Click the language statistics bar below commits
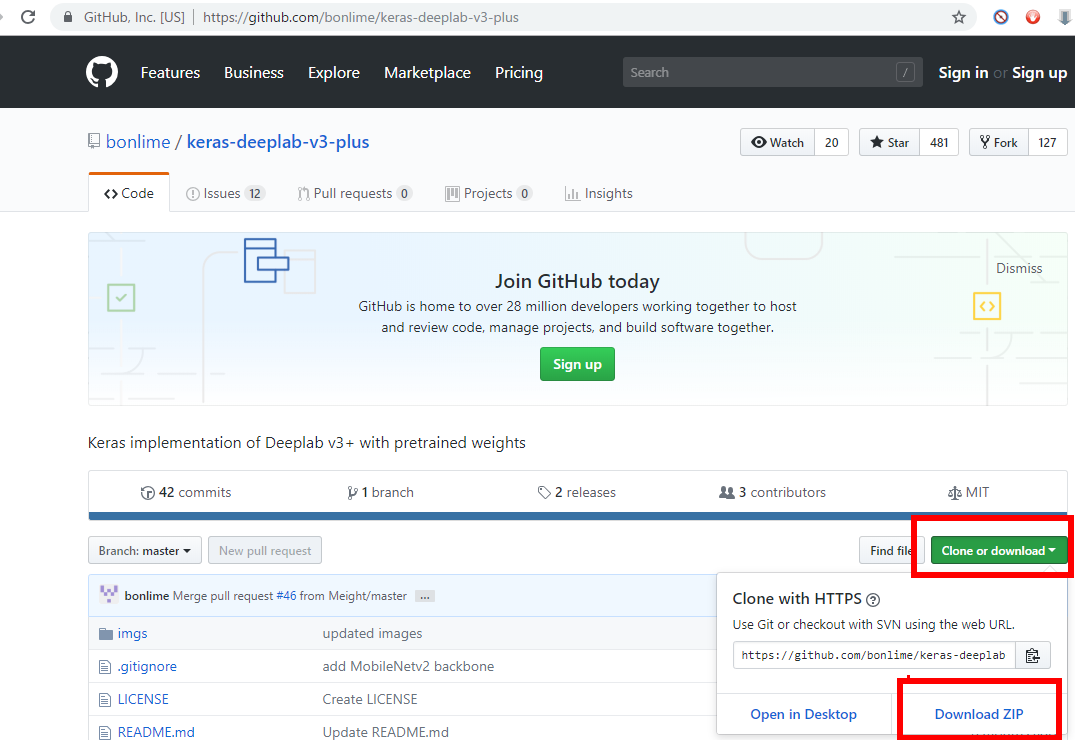This screenshot has height=740, width=1075. point(577,516)
